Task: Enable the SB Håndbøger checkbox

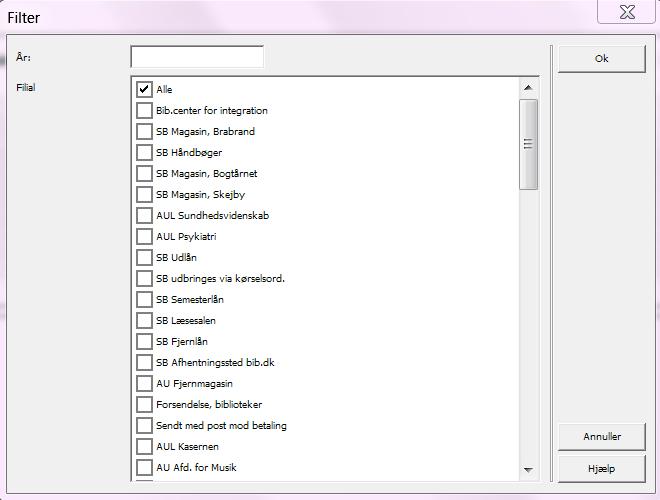Action: tap(144, 152)
